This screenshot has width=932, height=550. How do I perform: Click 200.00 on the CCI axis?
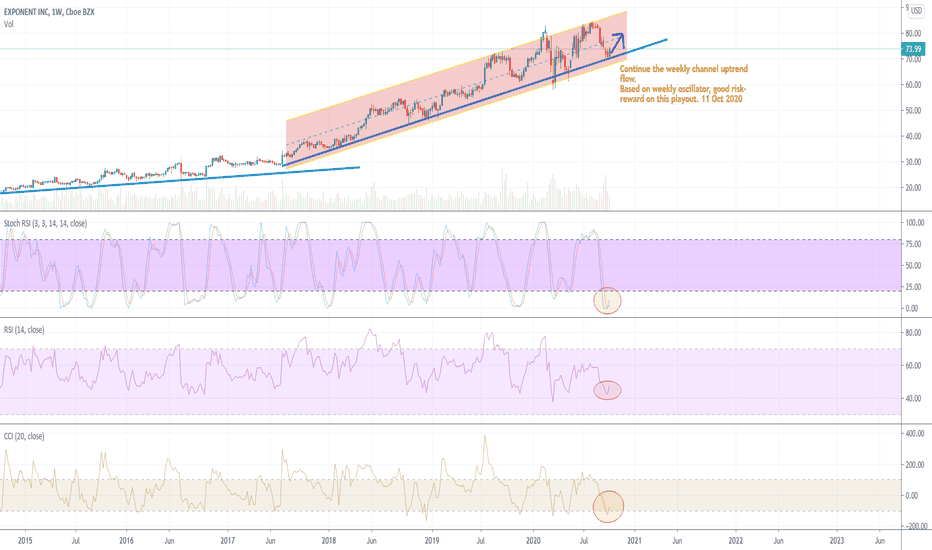[914, 465]
